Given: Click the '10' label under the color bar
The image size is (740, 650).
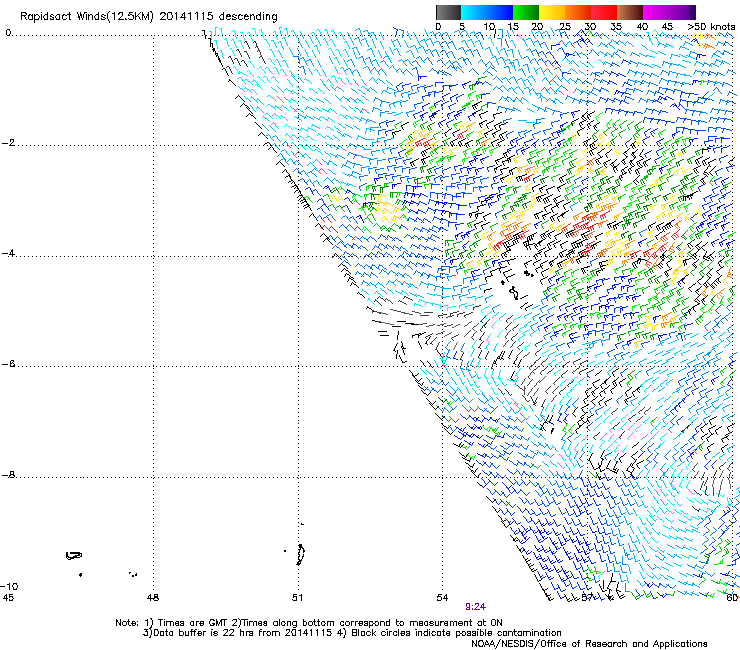Looking at the screenshot, I should 489,27.
